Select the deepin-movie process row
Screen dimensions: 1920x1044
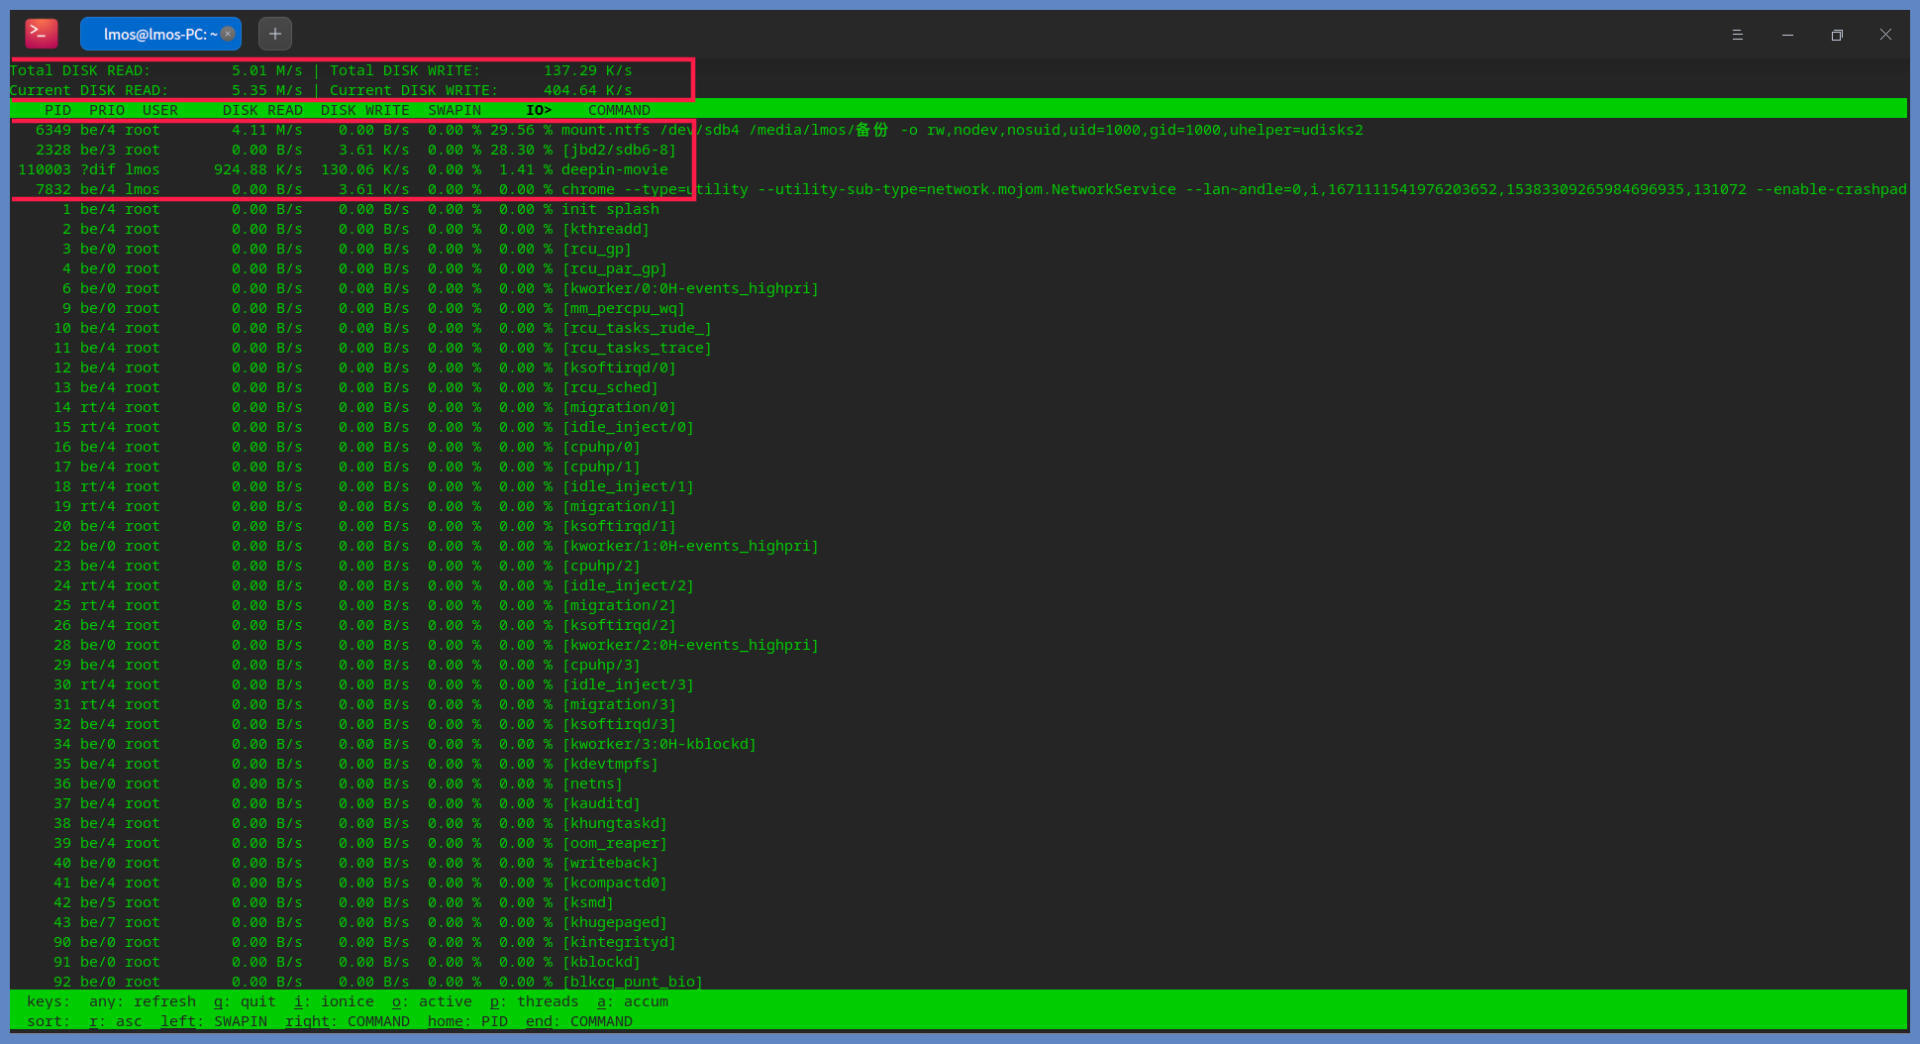pos(613,170)
